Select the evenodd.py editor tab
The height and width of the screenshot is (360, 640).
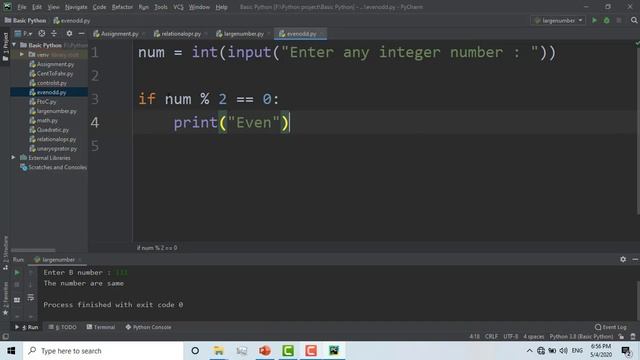[x=299, y=34]
